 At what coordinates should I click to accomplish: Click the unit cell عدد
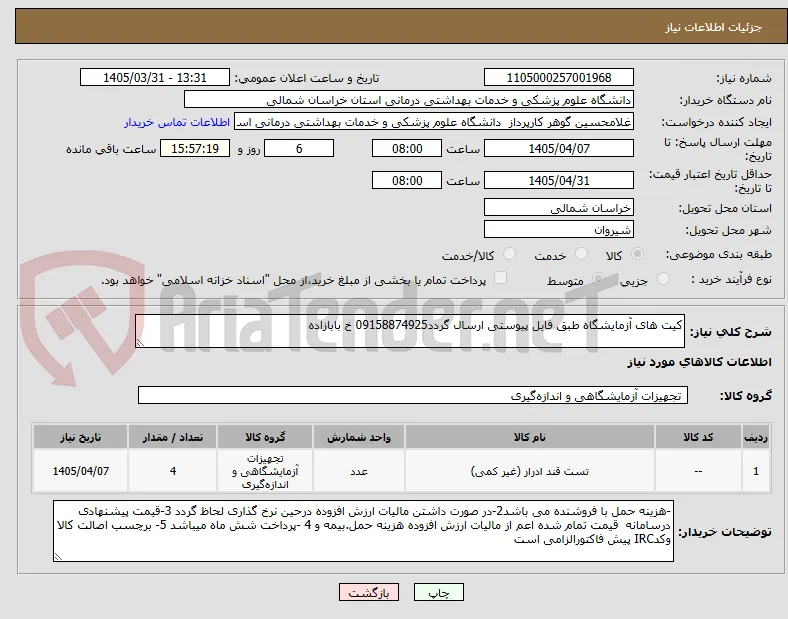point(359,471)
